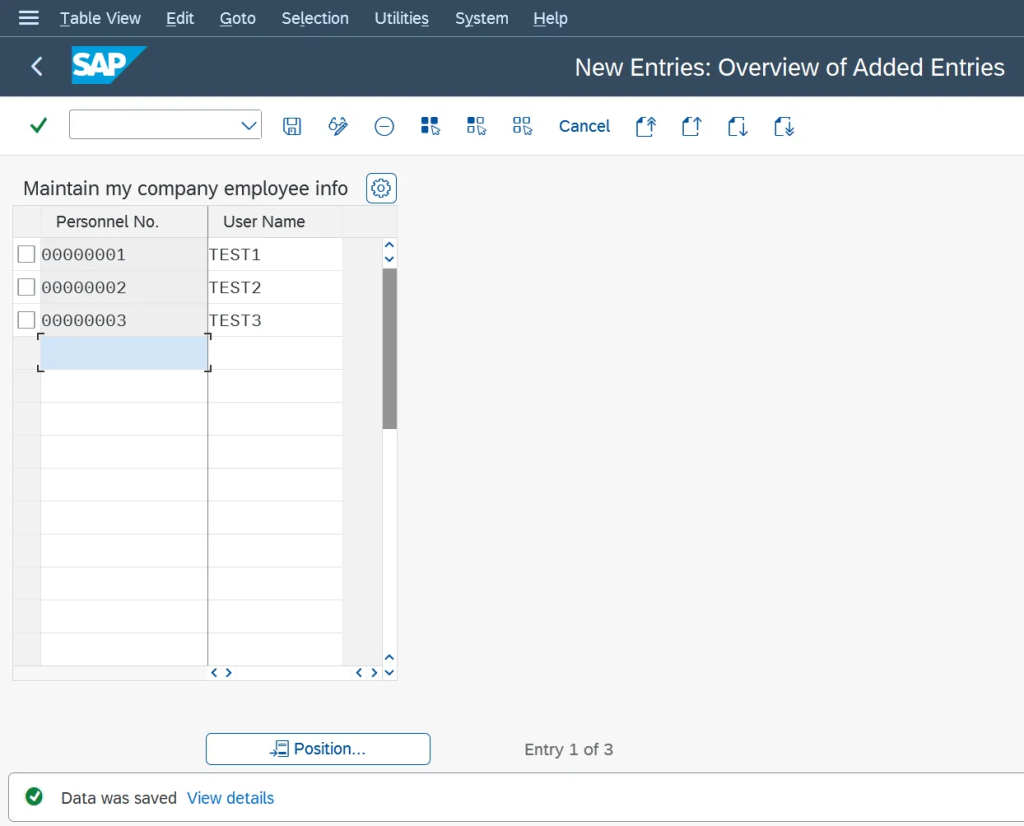
Task: Switch between display and change mode
Action: (338, 126)
